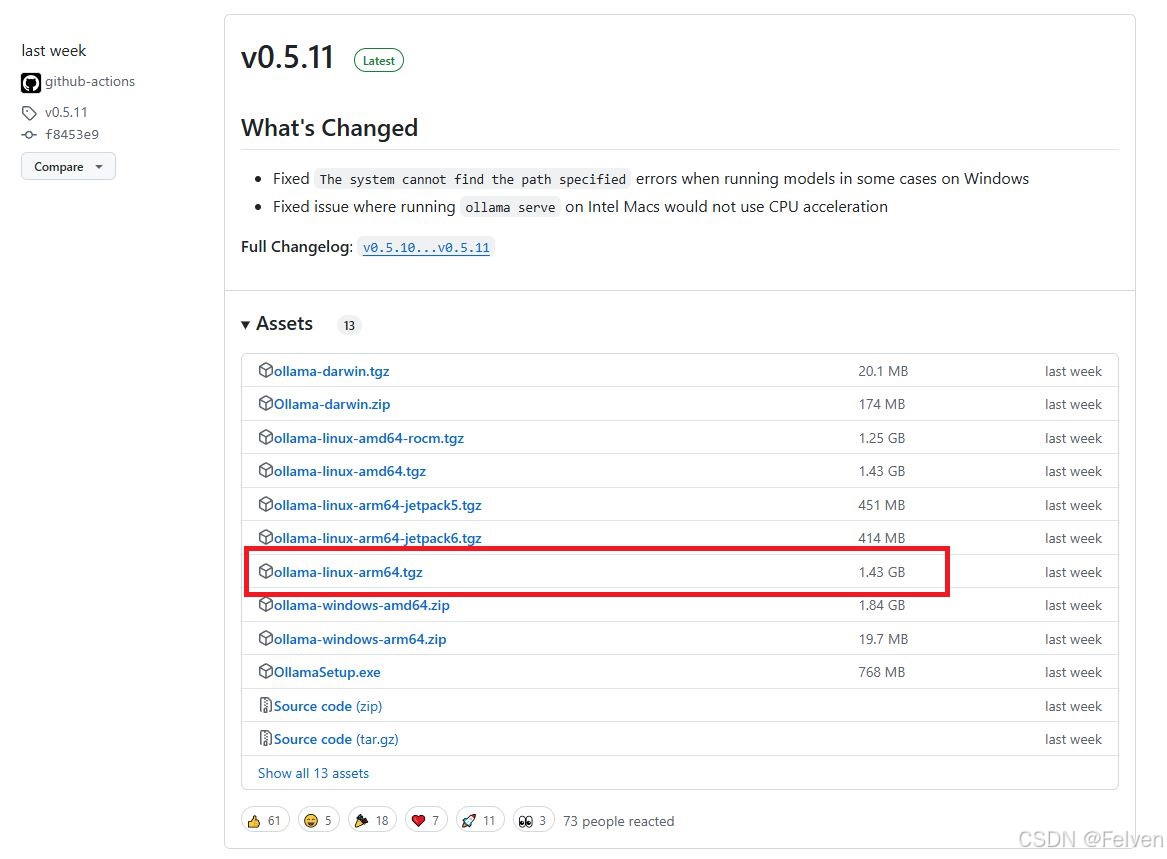Click the tag icon beside v0.5.11
Image resolution: width=1167 pixels, height=859 pixels.
29,113
